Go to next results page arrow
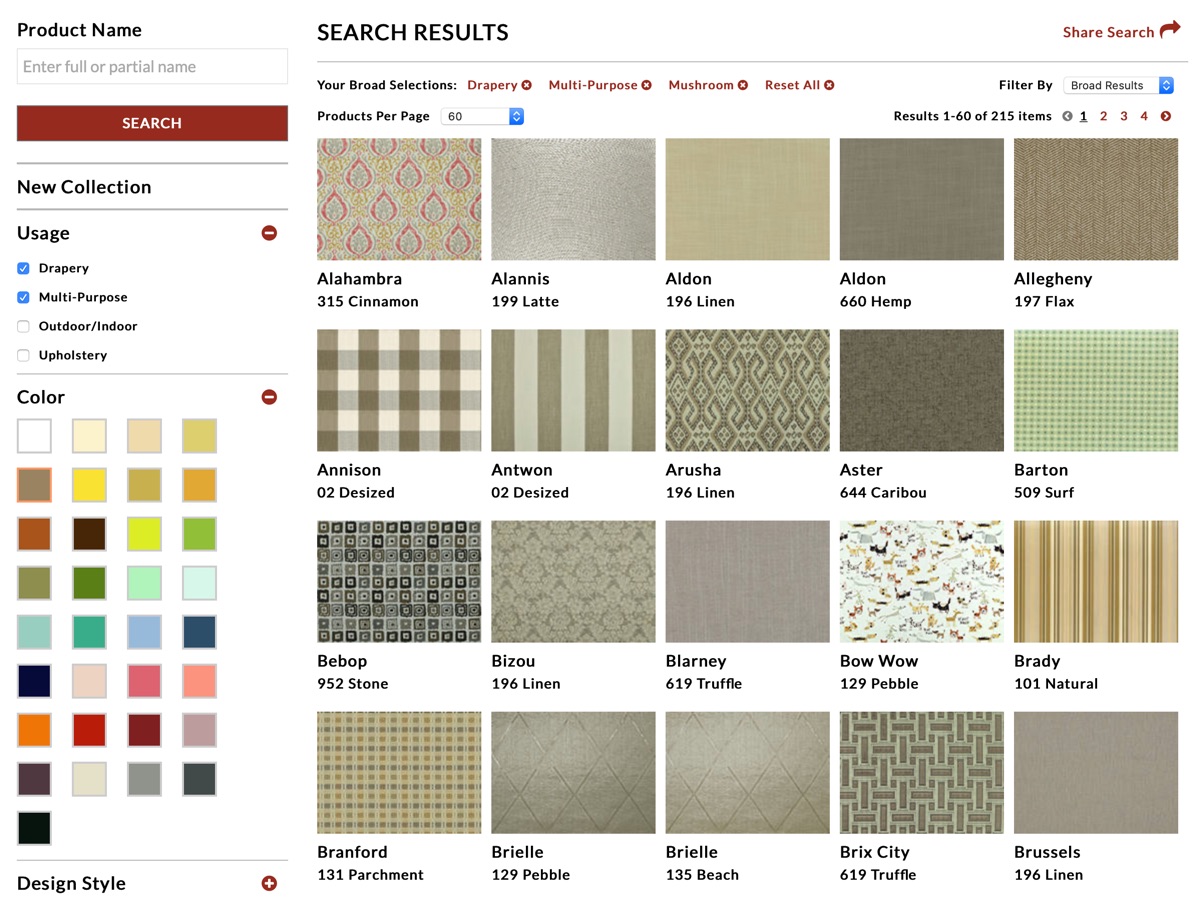 point(1166,116)
